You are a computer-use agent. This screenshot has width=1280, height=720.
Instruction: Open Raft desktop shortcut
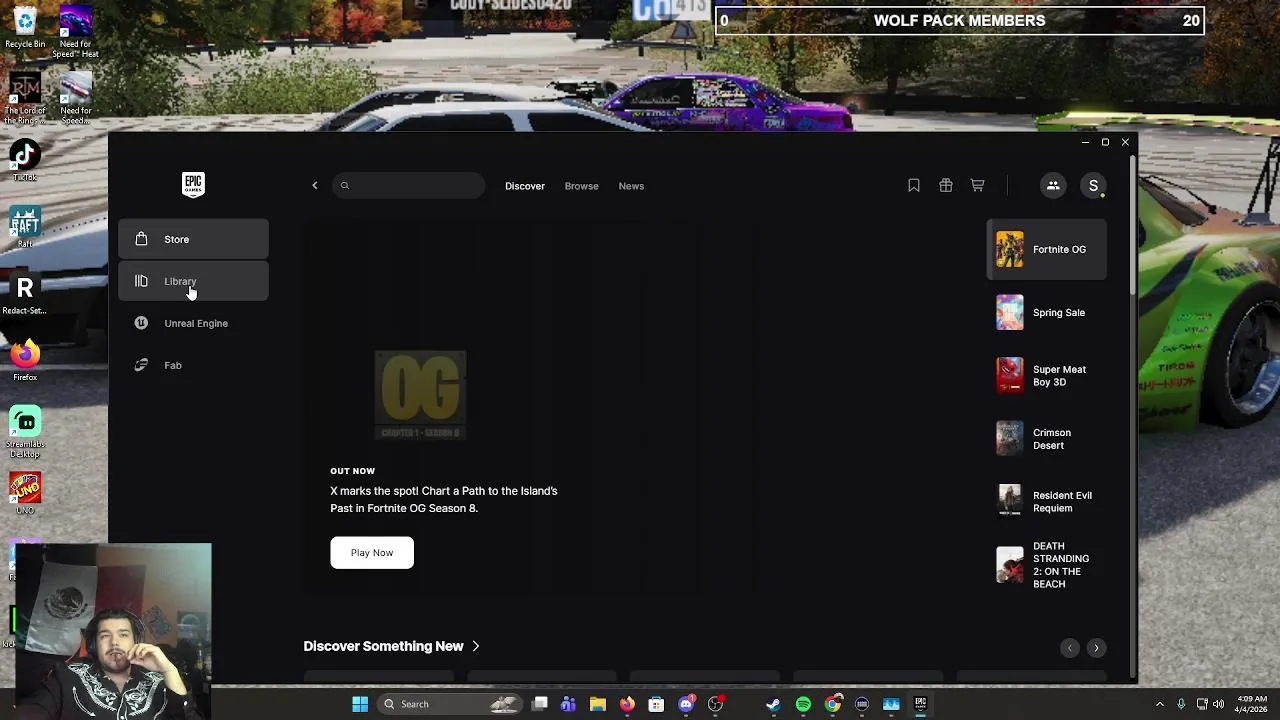[x=25, y=227]
